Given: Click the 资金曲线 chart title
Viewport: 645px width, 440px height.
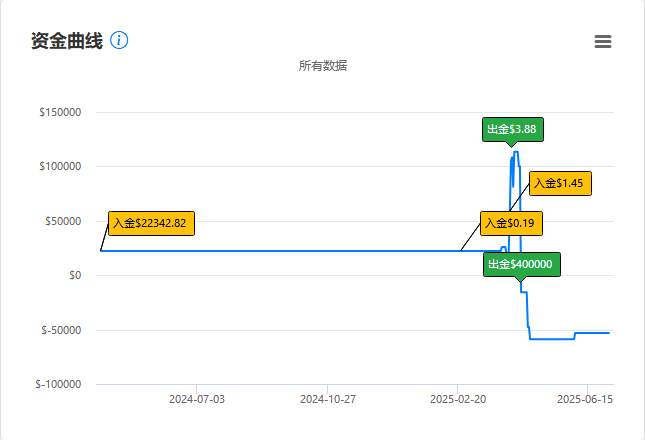Looking at the screenshot, I should (67, 41).
